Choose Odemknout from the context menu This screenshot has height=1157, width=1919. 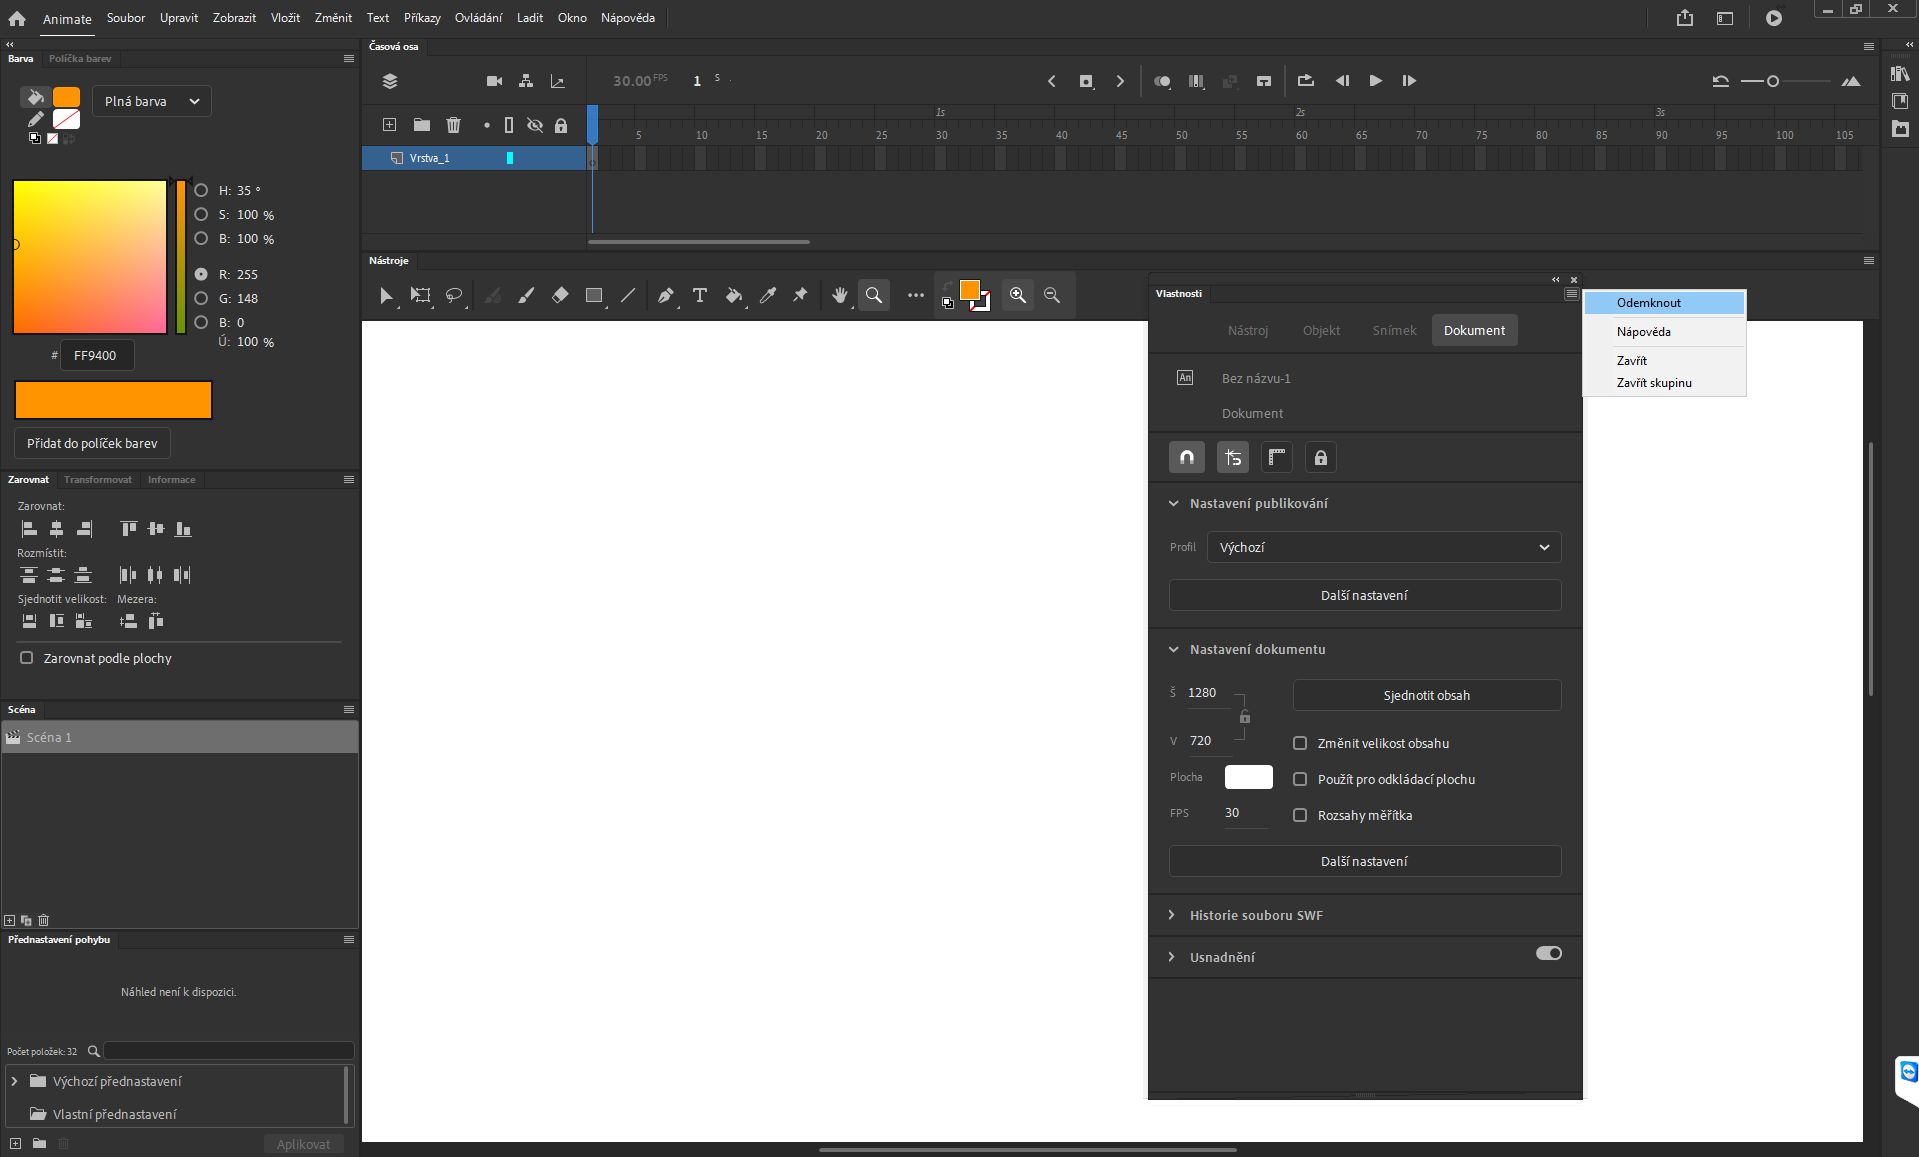(1648, 302)
